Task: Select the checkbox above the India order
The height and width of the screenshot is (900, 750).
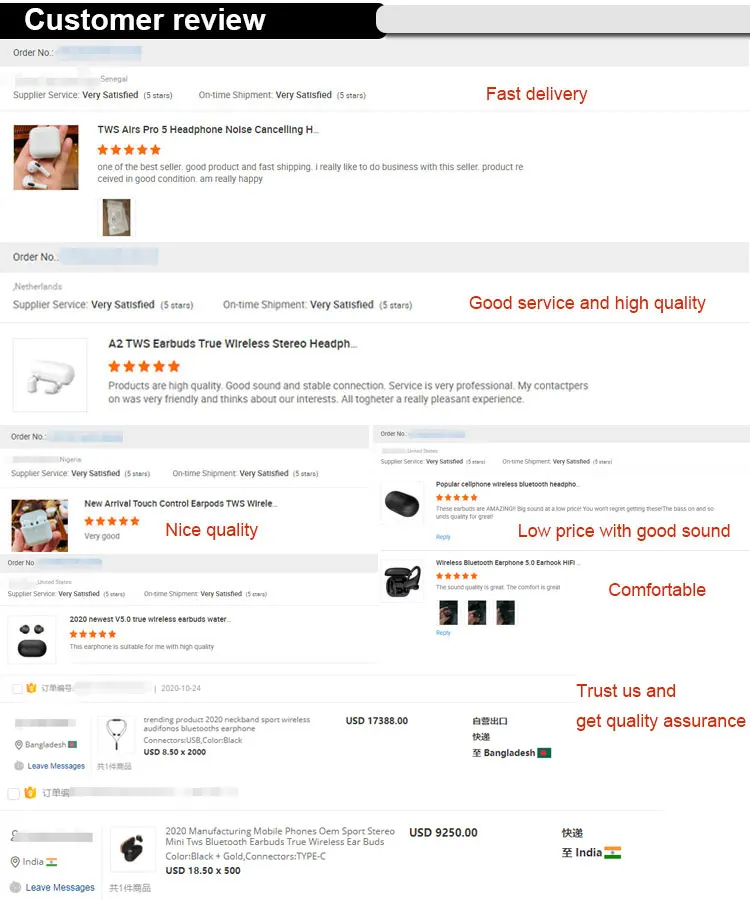Action: click(x=14, y=793)
